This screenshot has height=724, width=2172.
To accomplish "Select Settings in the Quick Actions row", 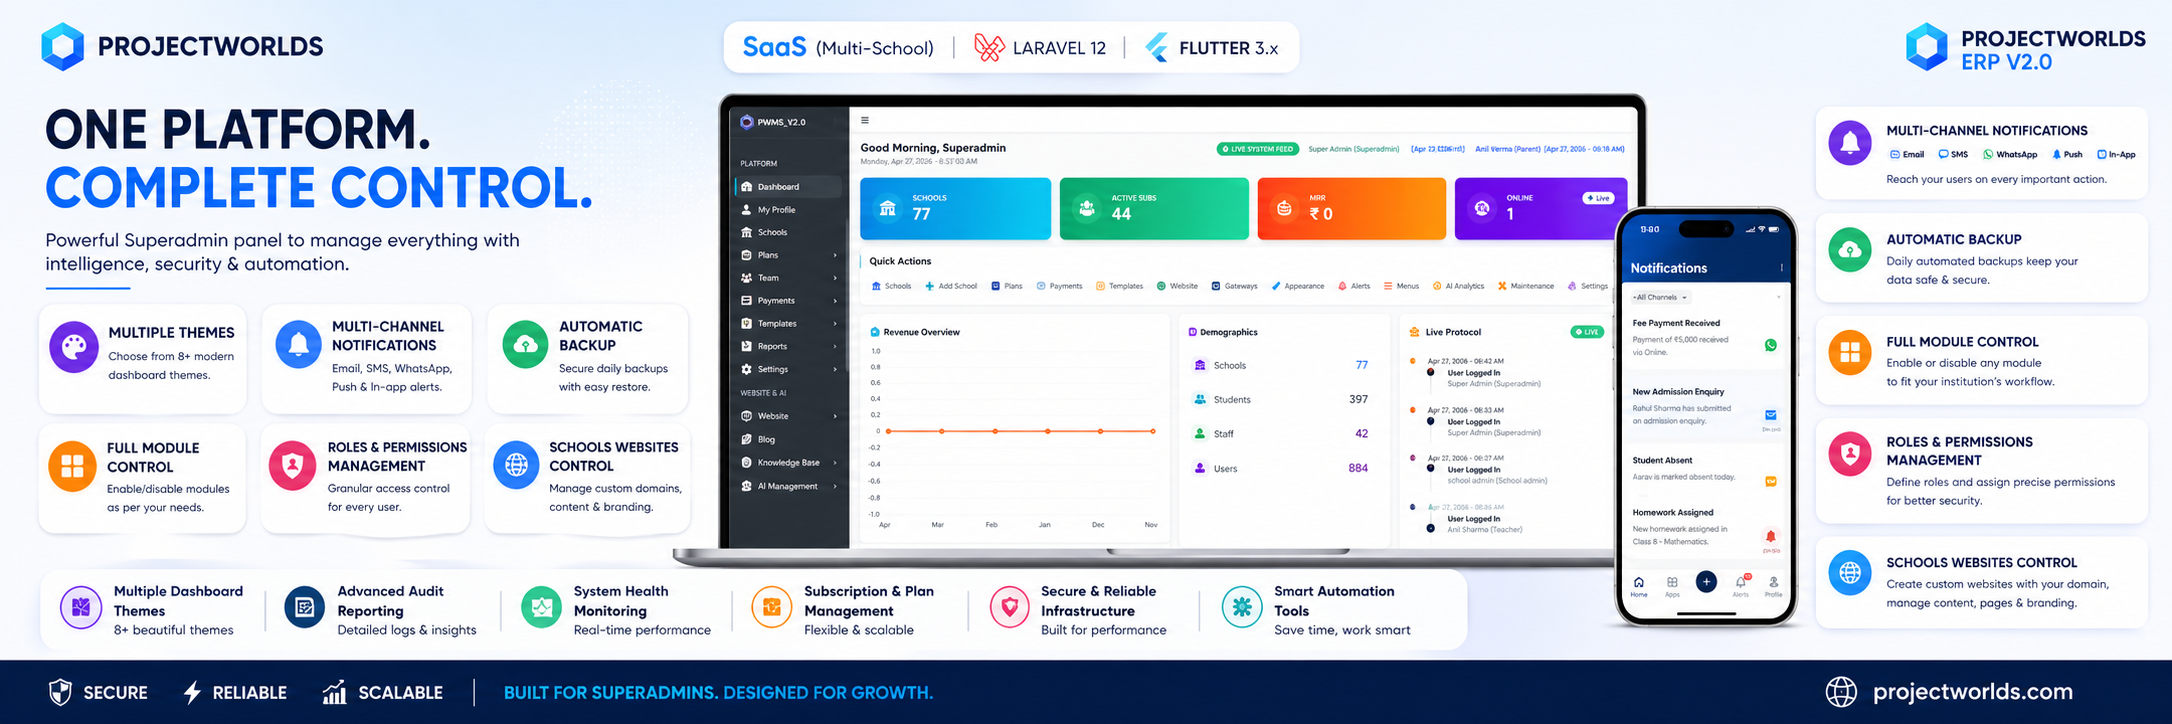I will coord(1588,286).
